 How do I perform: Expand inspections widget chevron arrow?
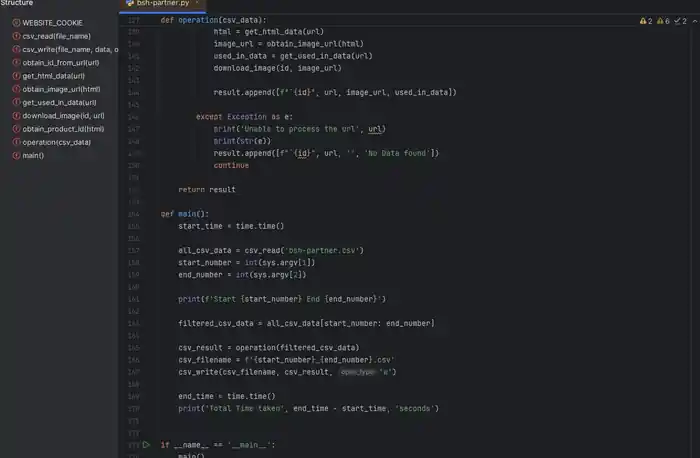pos(695,21)
